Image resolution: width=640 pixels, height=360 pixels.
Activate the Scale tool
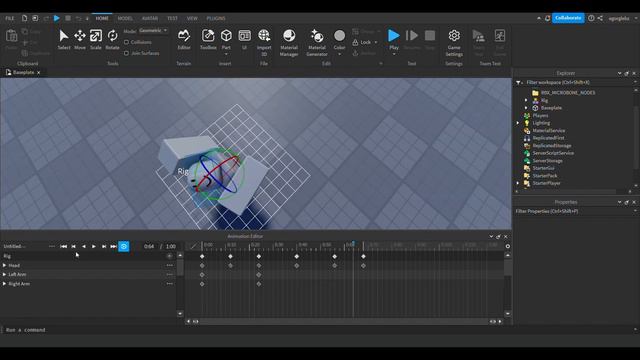(96, 40)
